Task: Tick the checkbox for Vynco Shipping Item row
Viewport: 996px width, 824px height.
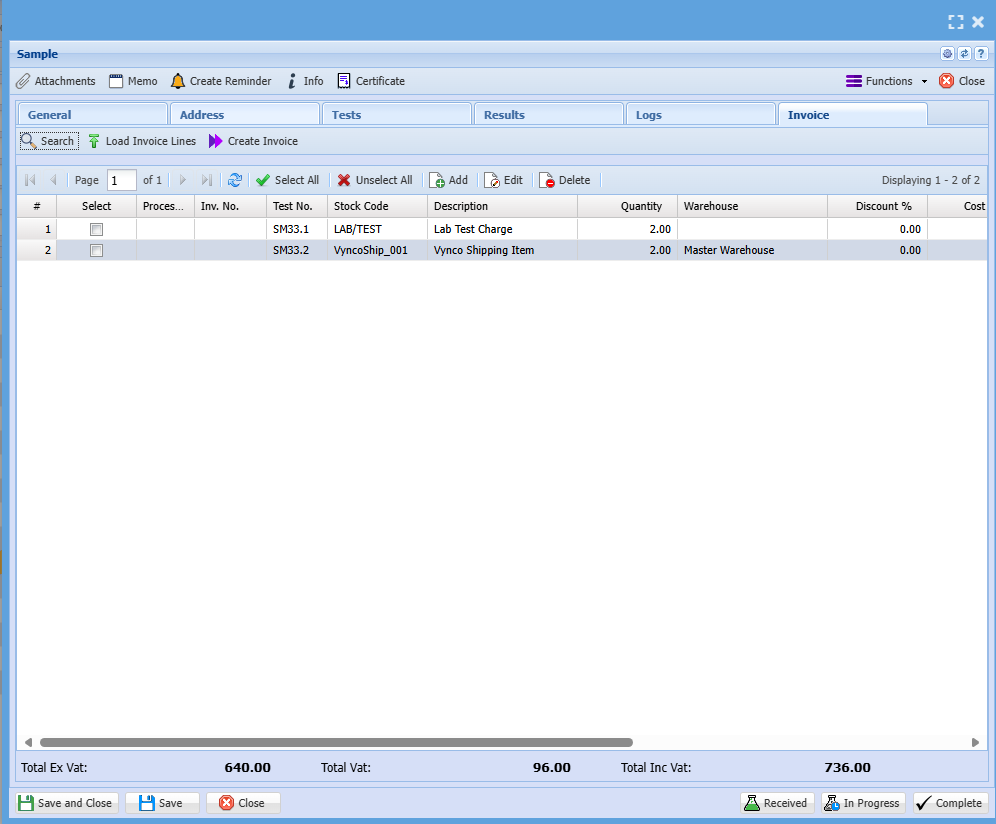Action: (x=97, y=250)
